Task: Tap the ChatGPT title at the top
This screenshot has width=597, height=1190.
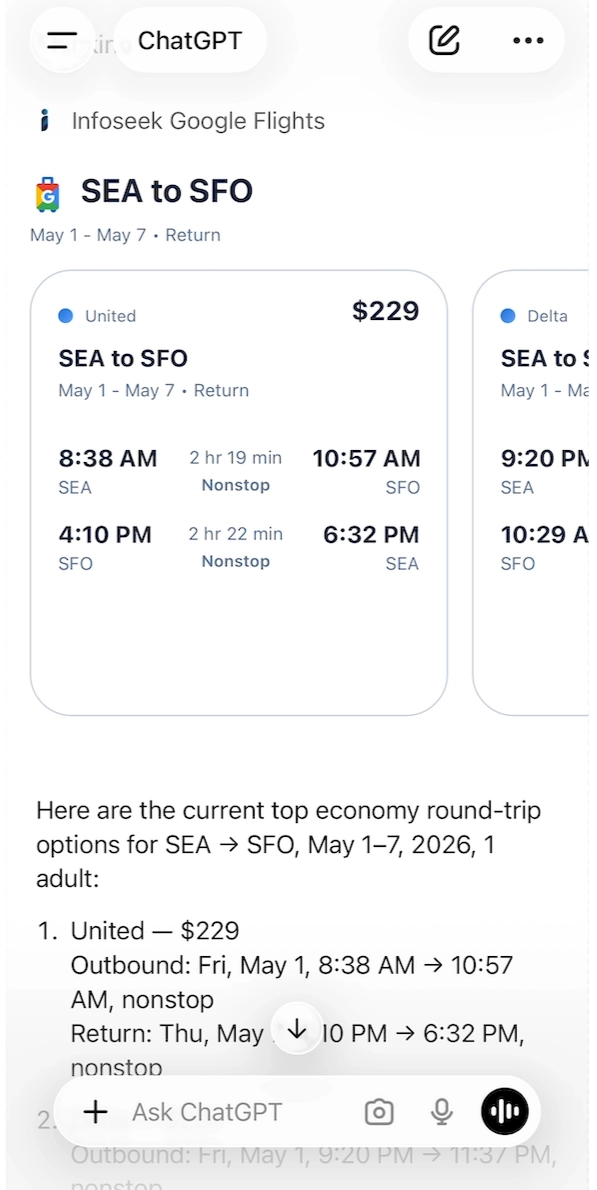Action: coord(189,40)
